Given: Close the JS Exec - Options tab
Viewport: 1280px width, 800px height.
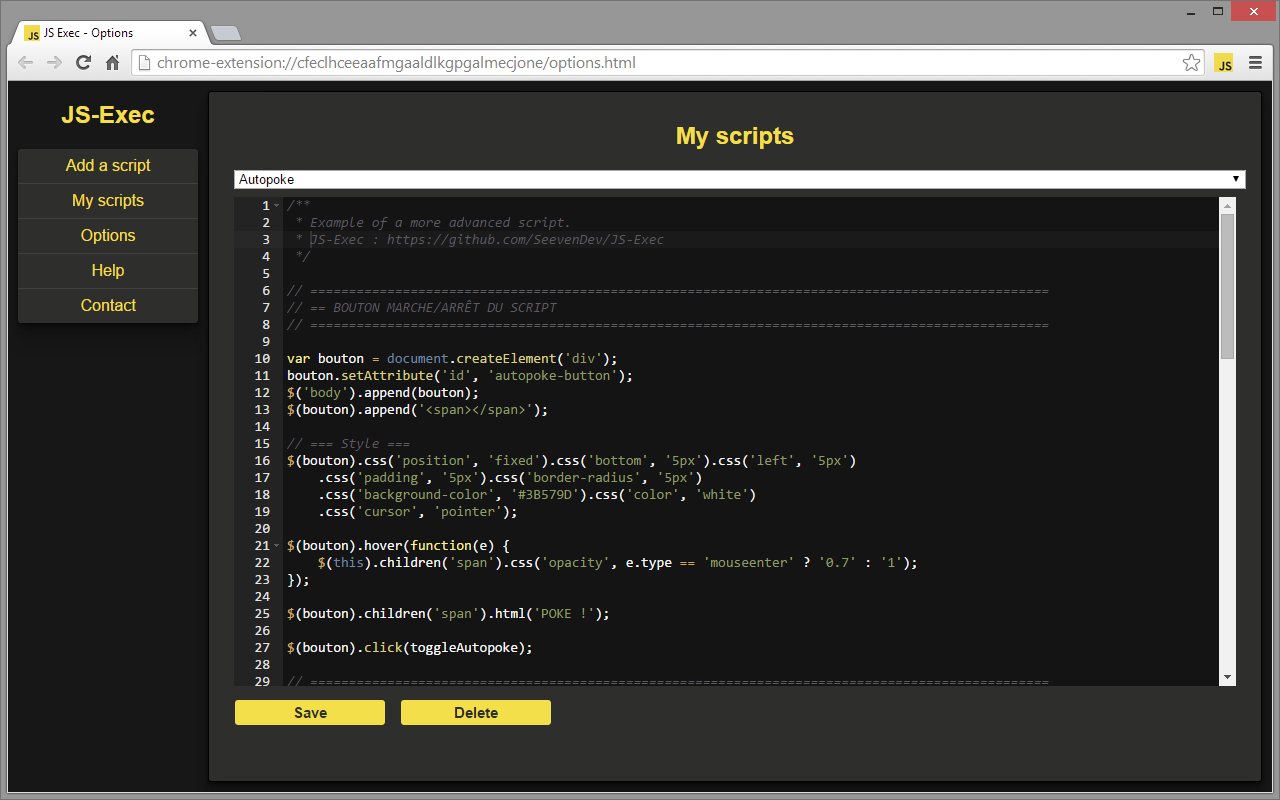Looking at the screenshot, I should (x=194, y=34).
